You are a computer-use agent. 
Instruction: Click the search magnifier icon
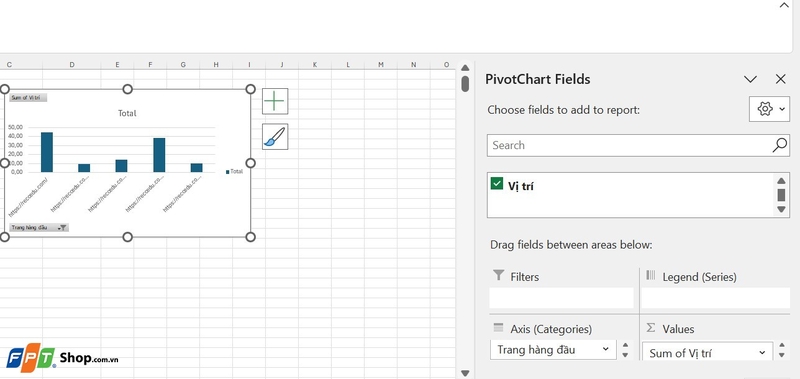pyautogui.click(x=779, y=145)
